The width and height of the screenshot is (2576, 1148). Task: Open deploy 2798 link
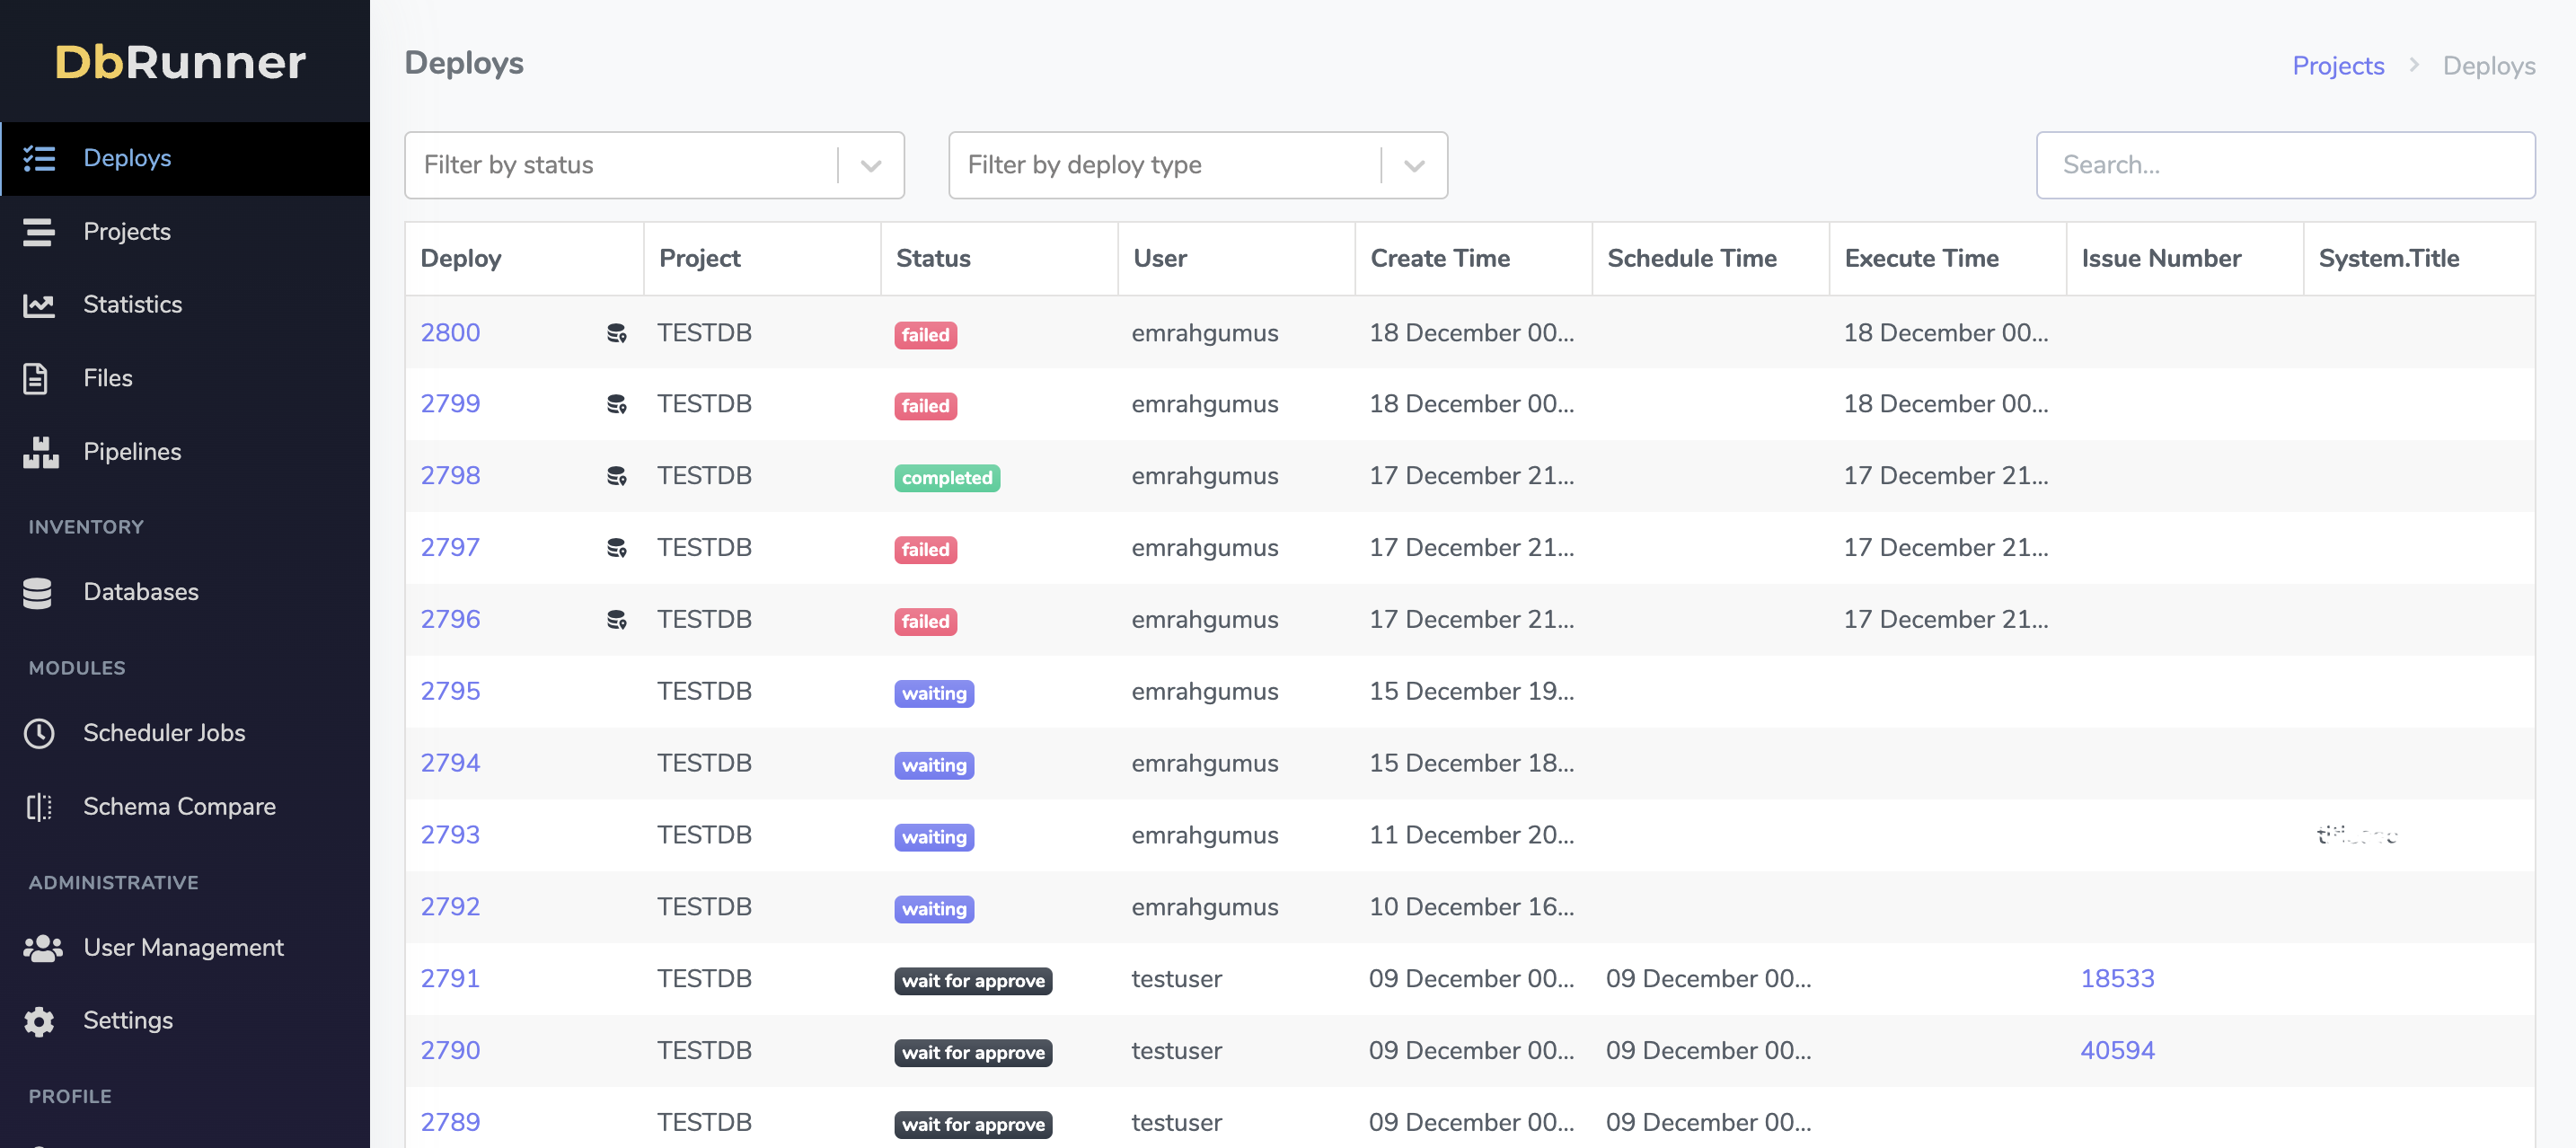click(x=450, y=475)
